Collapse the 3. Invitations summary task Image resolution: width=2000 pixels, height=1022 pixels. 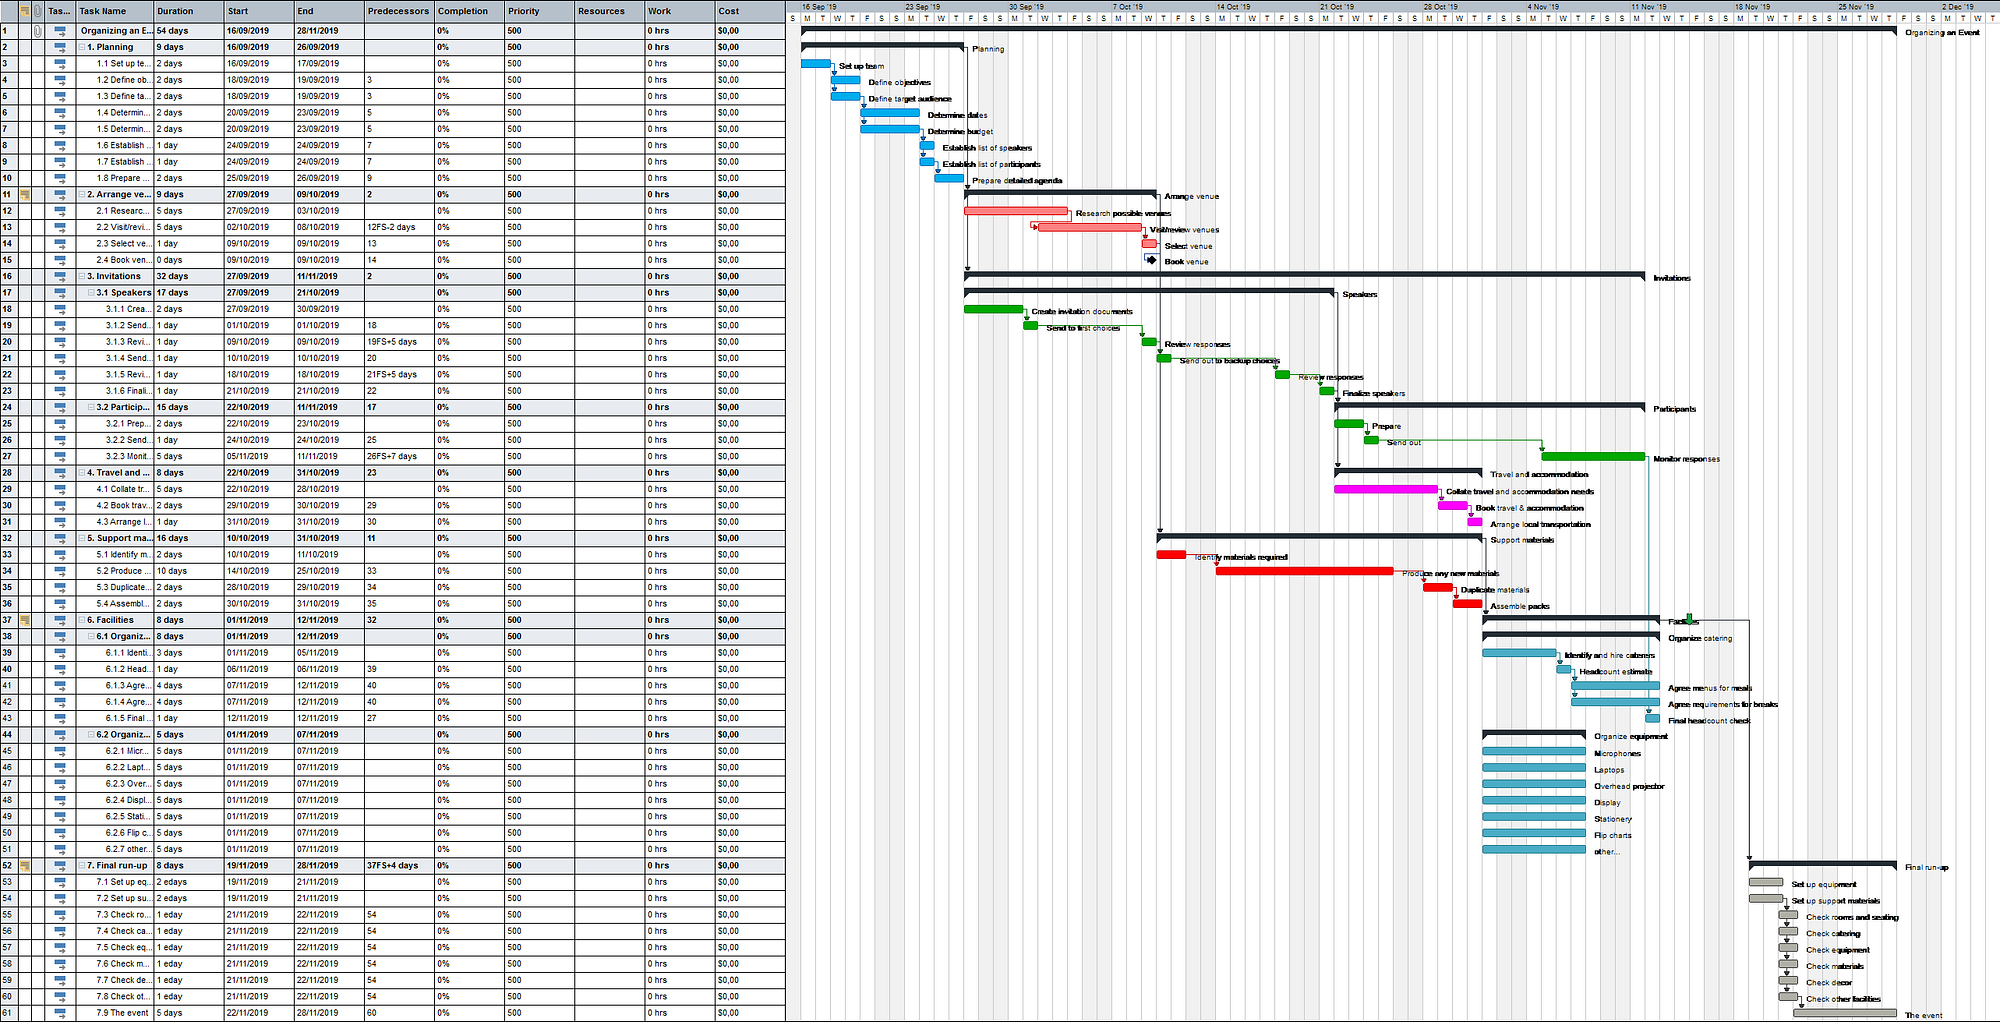point(82,276)
